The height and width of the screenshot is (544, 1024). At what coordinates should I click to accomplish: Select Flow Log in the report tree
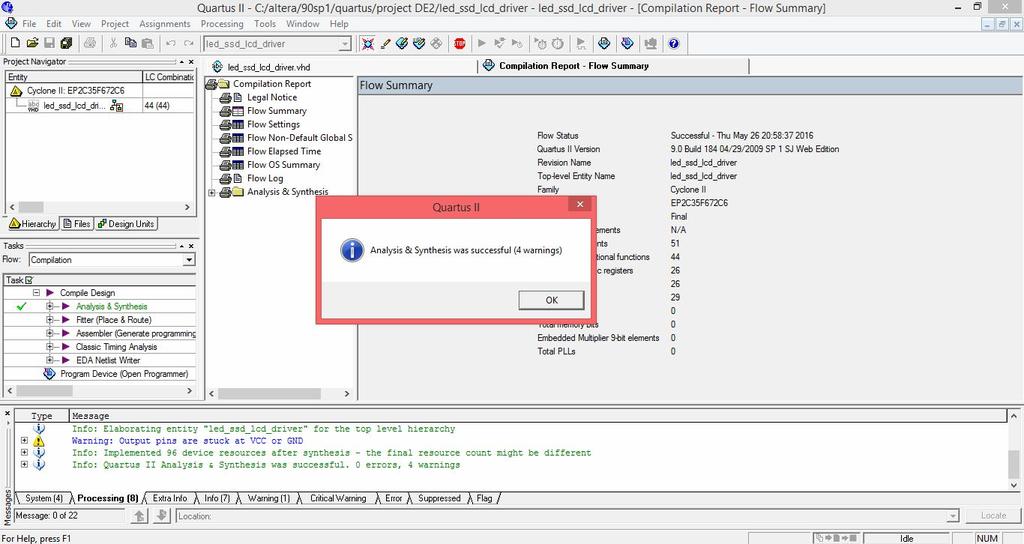264,178
